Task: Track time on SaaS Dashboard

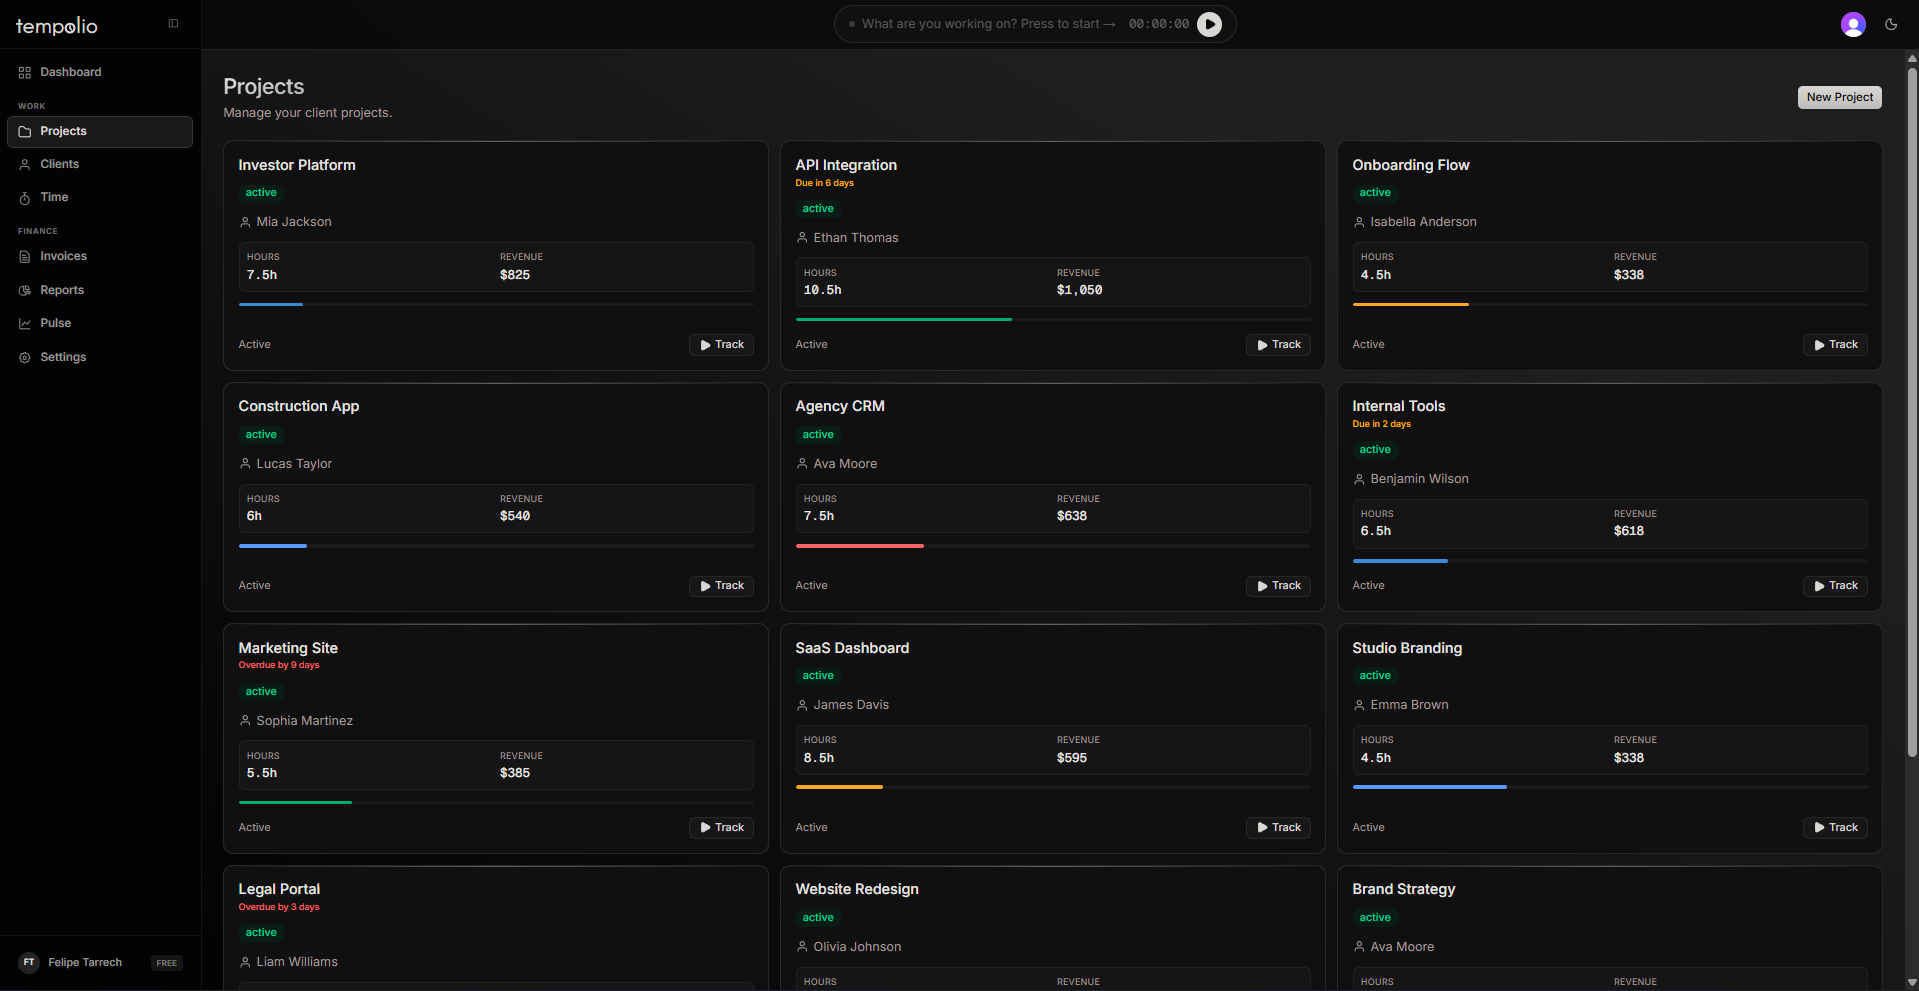Action: [1278, 828]
